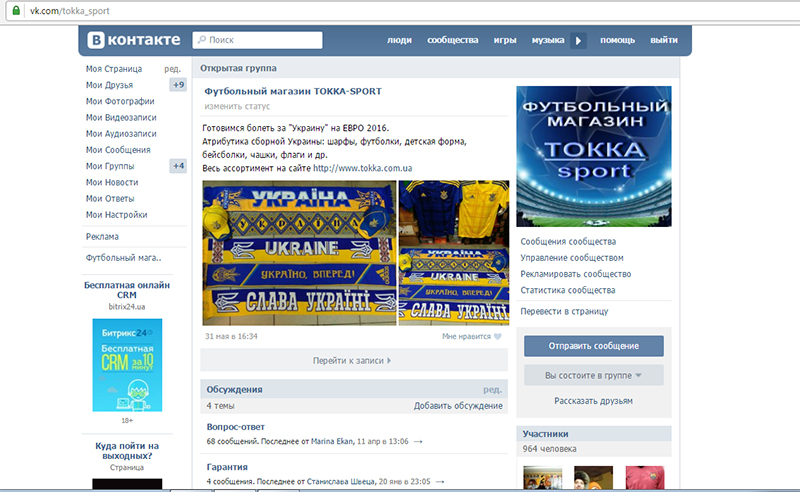Click the Битрикс24 ad banner image
The height and width of the screenshot is (492, 800).
(x=127, y=365)
